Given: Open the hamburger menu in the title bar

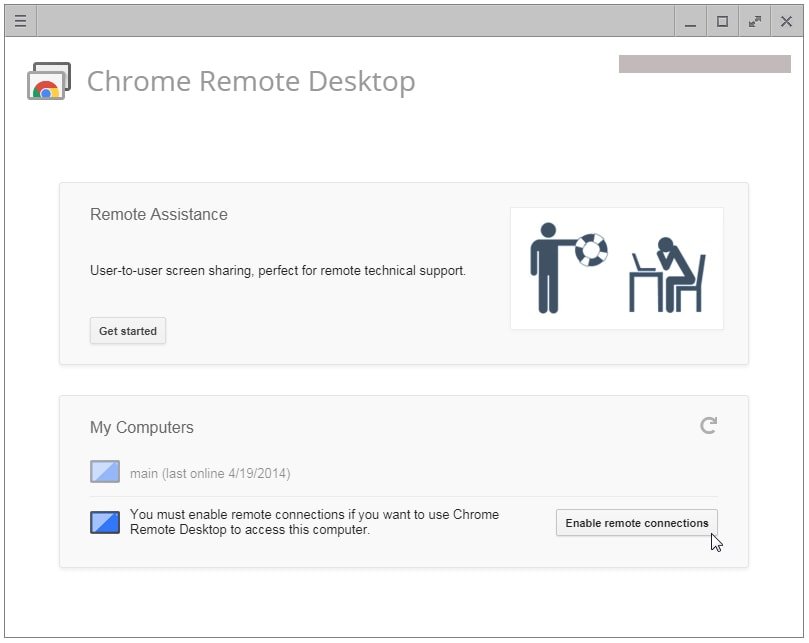Looking at the screenshot, I should pyautogui.click(x=21, y=21).
